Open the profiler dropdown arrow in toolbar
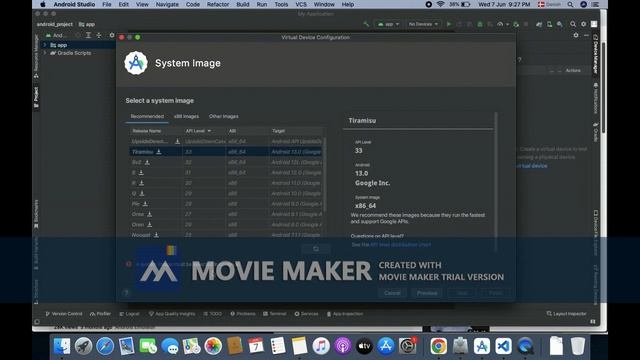 coord(507,24)
